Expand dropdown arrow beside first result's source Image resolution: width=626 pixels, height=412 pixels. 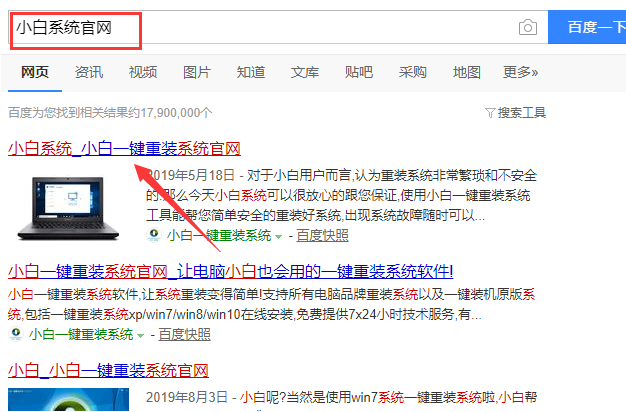click(x=278, y=237)
